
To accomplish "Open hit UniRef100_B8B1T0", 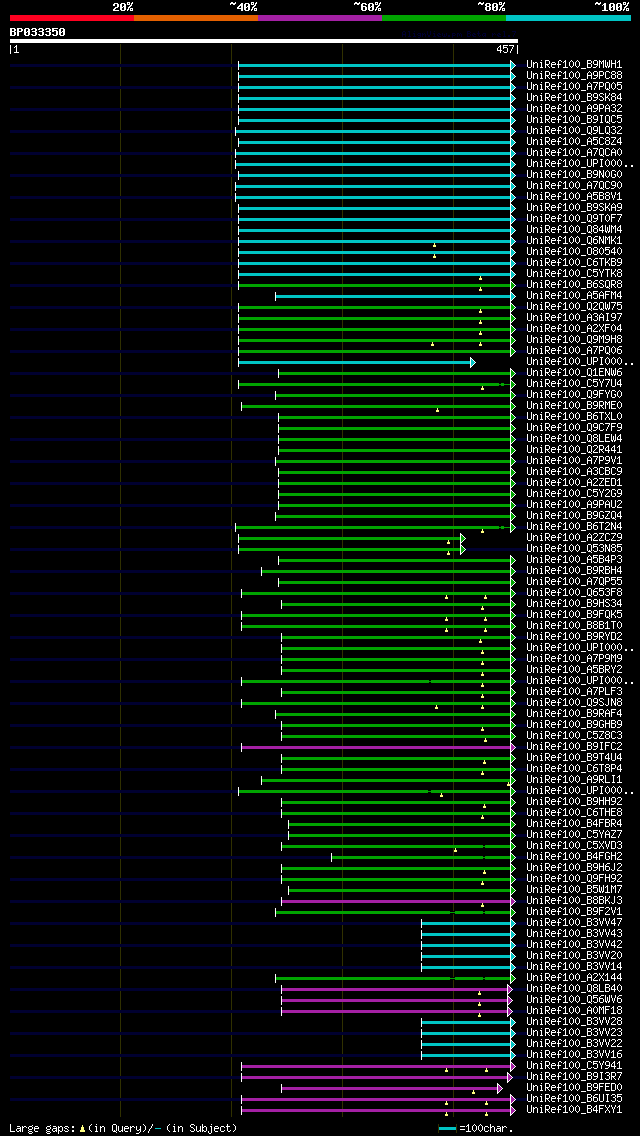I will click(x=574, y=626).
